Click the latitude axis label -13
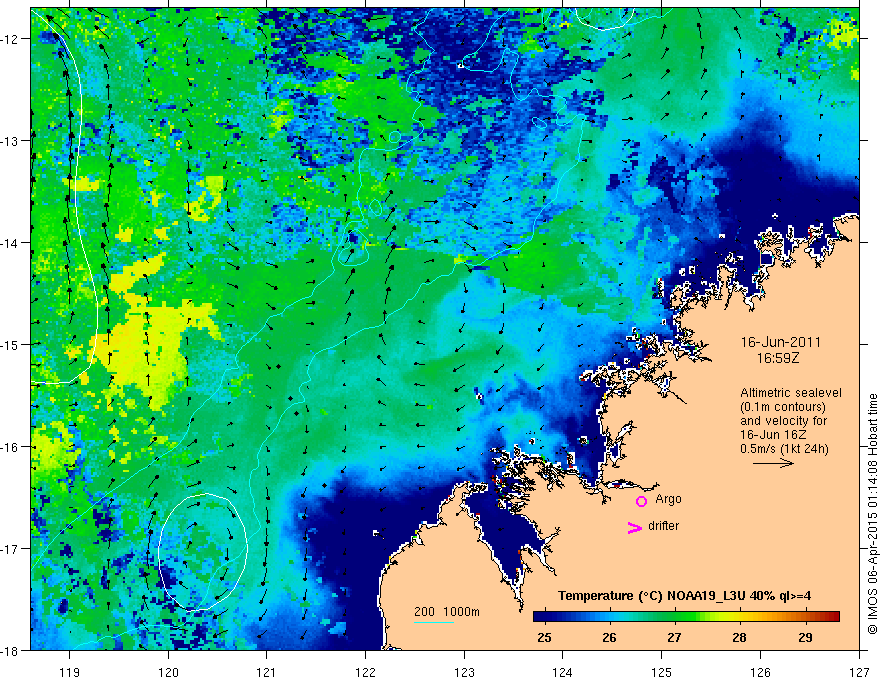Viewport: 880px width, 680px height. 10,141
